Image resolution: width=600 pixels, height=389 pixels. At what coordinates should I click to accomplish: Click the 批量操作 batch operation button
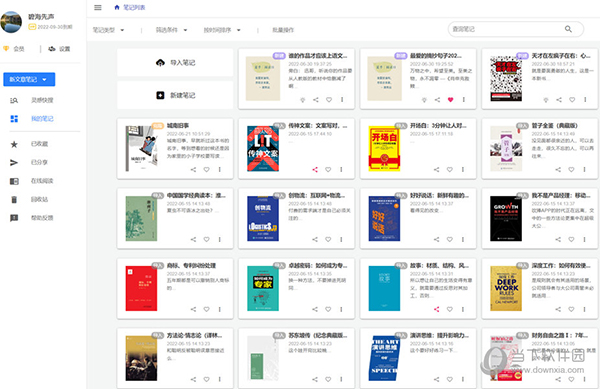[283, 30]
